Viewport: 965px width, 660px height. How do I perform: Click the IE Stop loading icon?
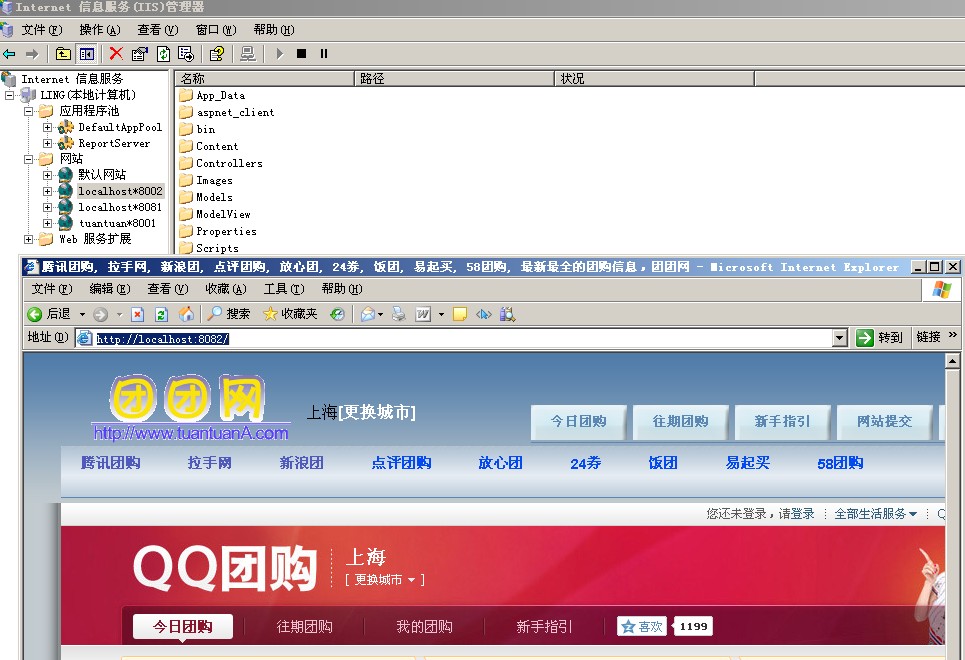point(138,315)
